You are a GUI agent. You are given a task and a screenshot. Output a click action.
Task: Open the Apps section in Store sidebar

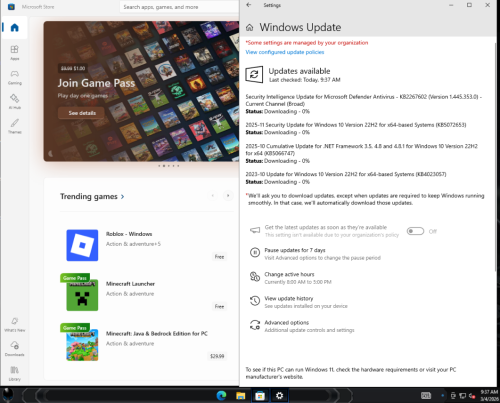coord(14,53)
